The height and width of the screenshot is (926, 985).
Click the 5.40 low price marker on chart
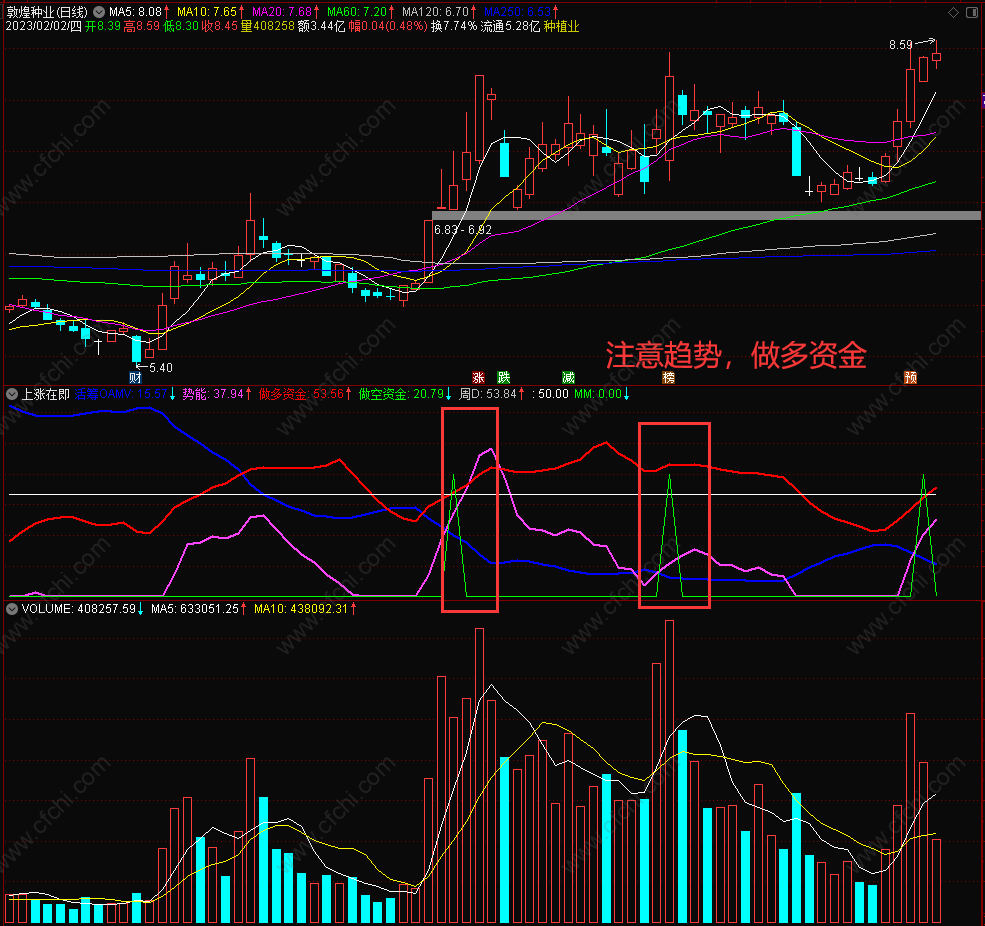[160, 368]
